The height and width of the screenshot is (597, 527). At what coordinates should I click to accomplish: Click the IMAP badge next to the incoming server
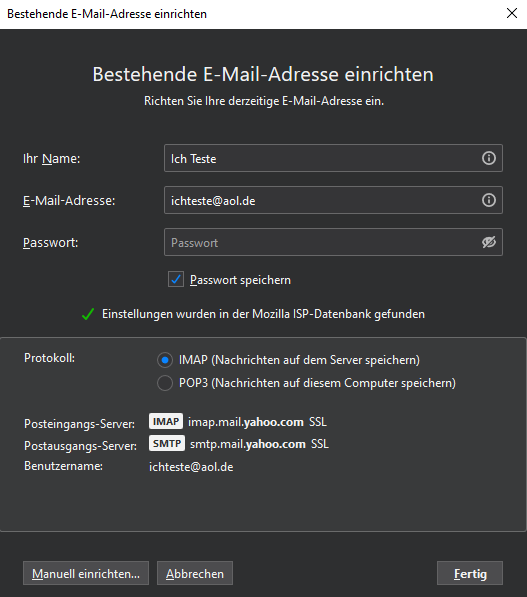pyautogui.click(x=166, y=421)
